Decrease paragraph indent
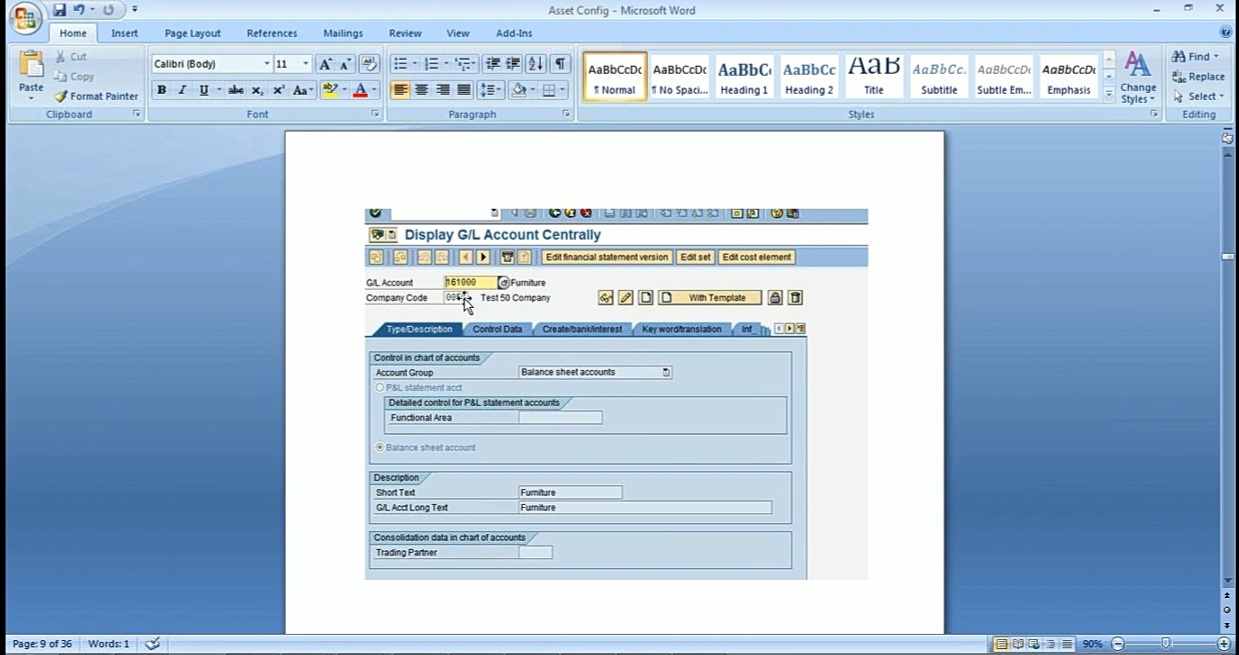The height and width of the screenshot is (655, 1239). [x=492, y=64]
